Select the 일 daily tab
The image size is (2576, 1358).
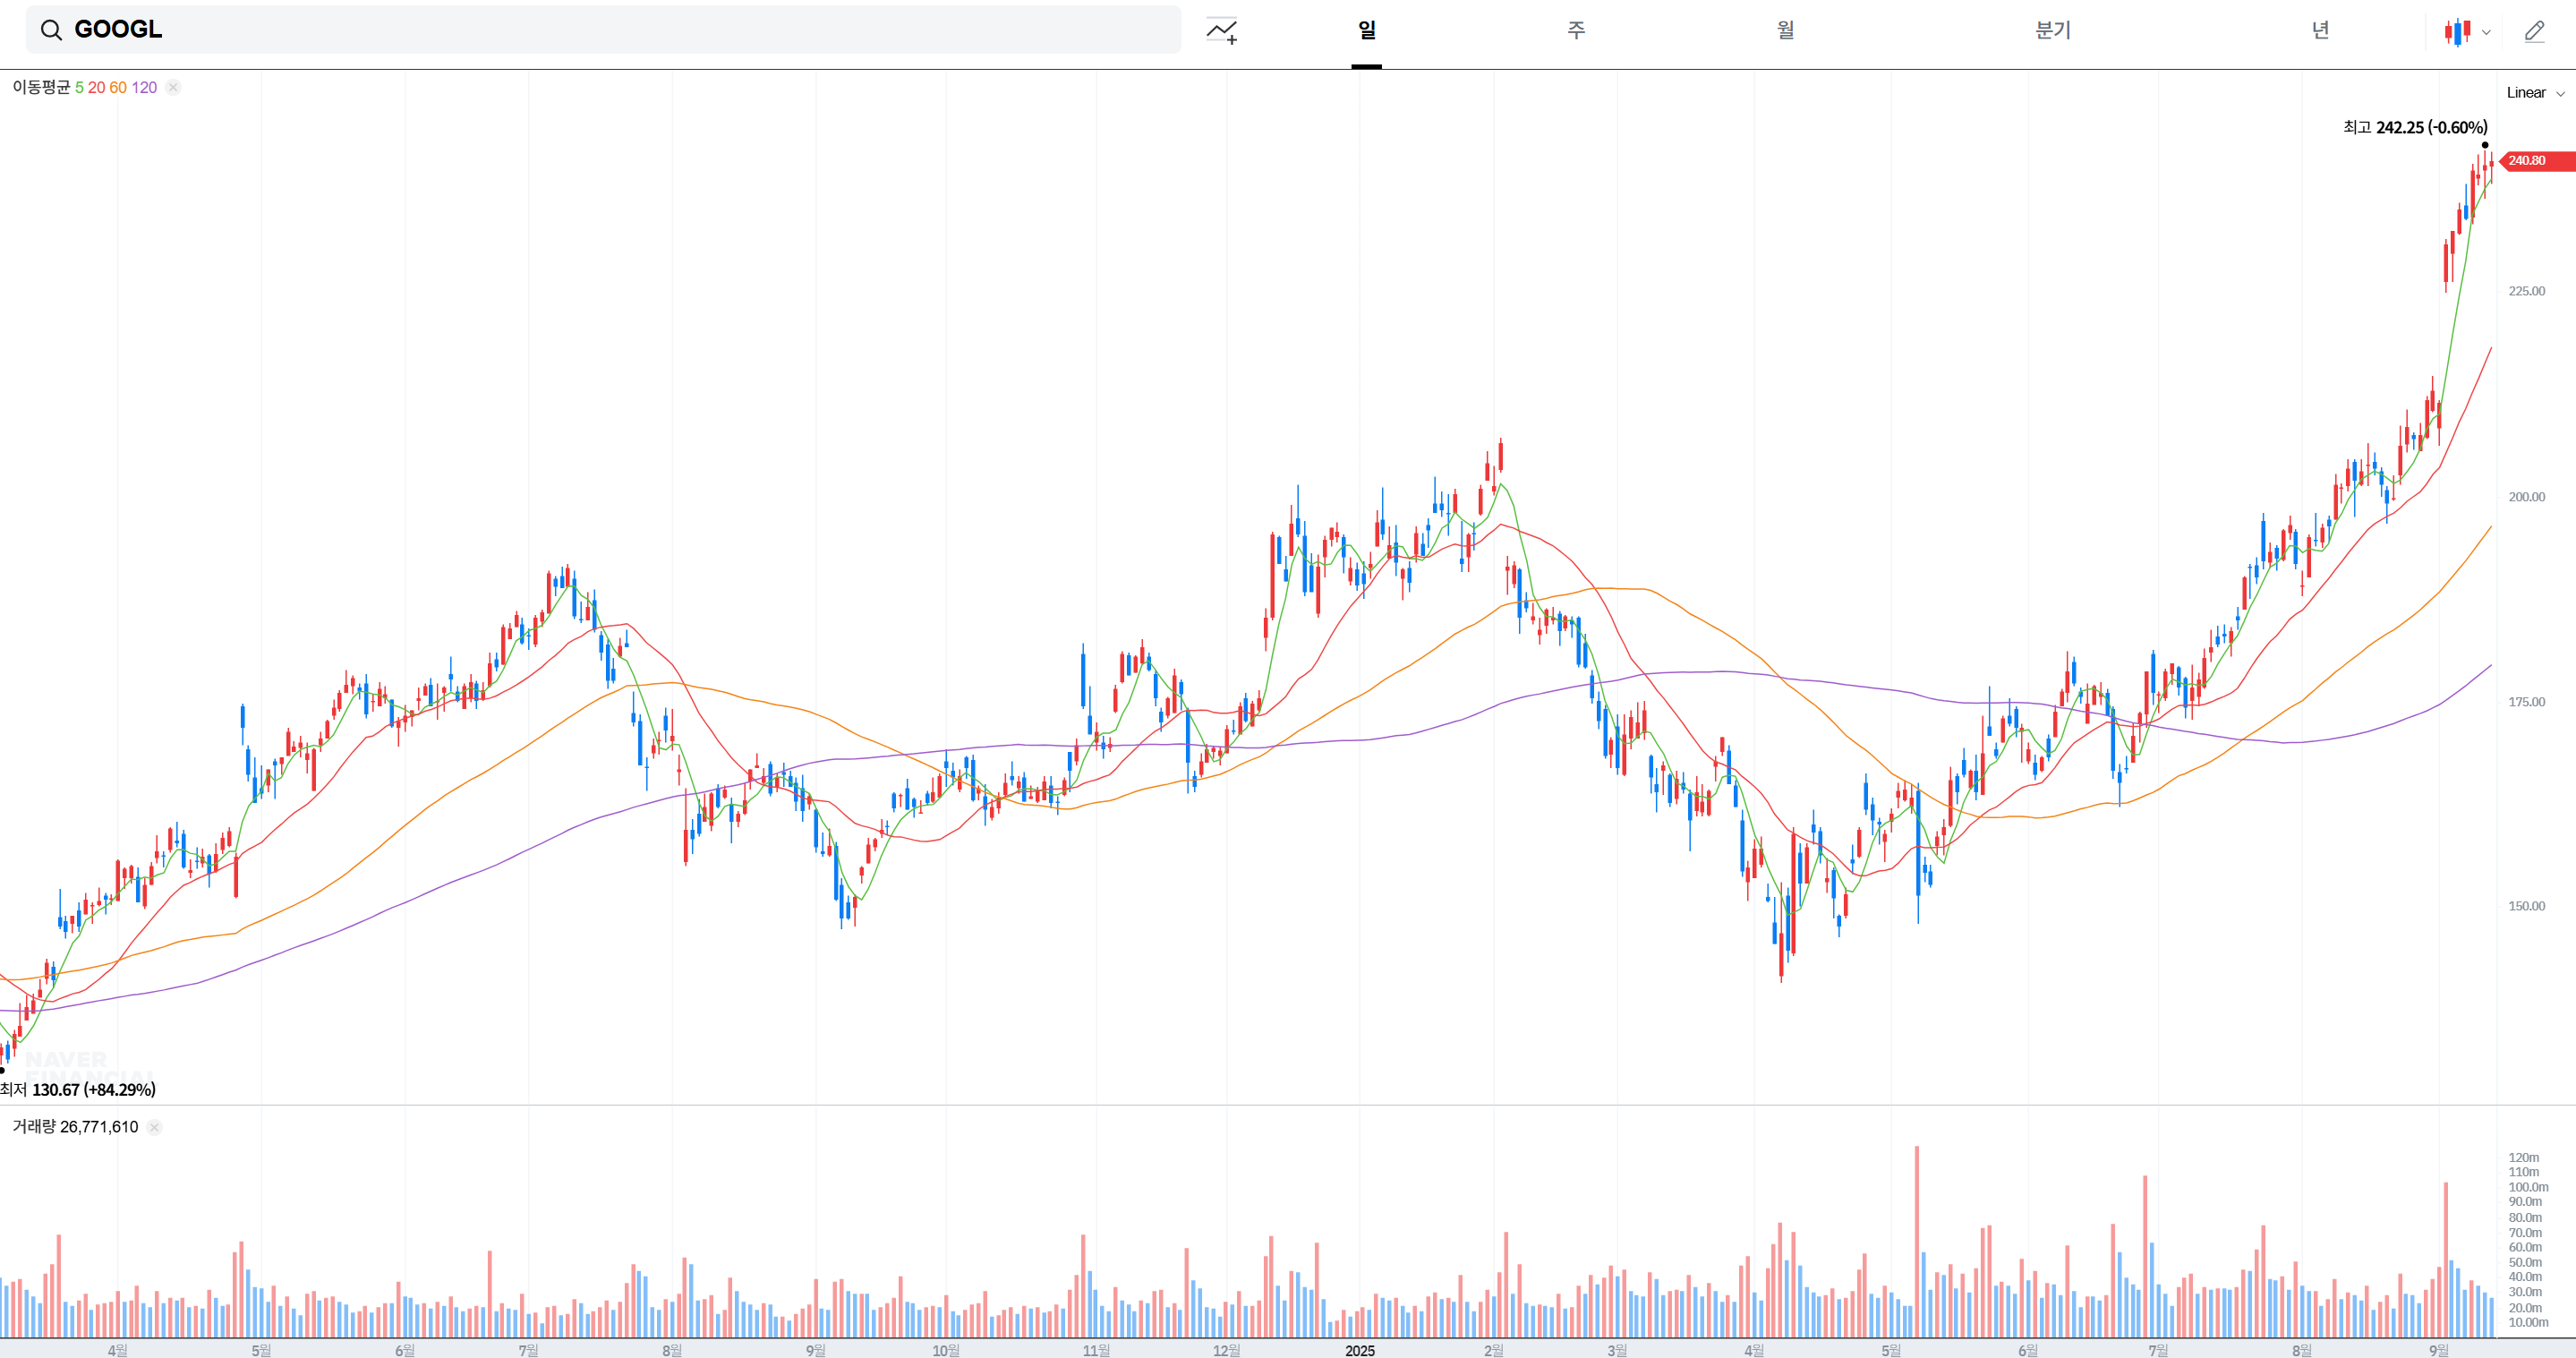(x=1366, y=30)
